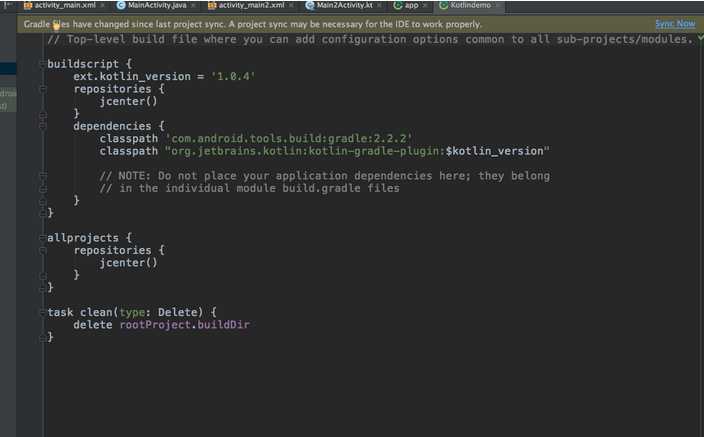Viewport: 704px width, 437px height.
Task: Fold the NOTE comment block
Action: click(43, 176)
